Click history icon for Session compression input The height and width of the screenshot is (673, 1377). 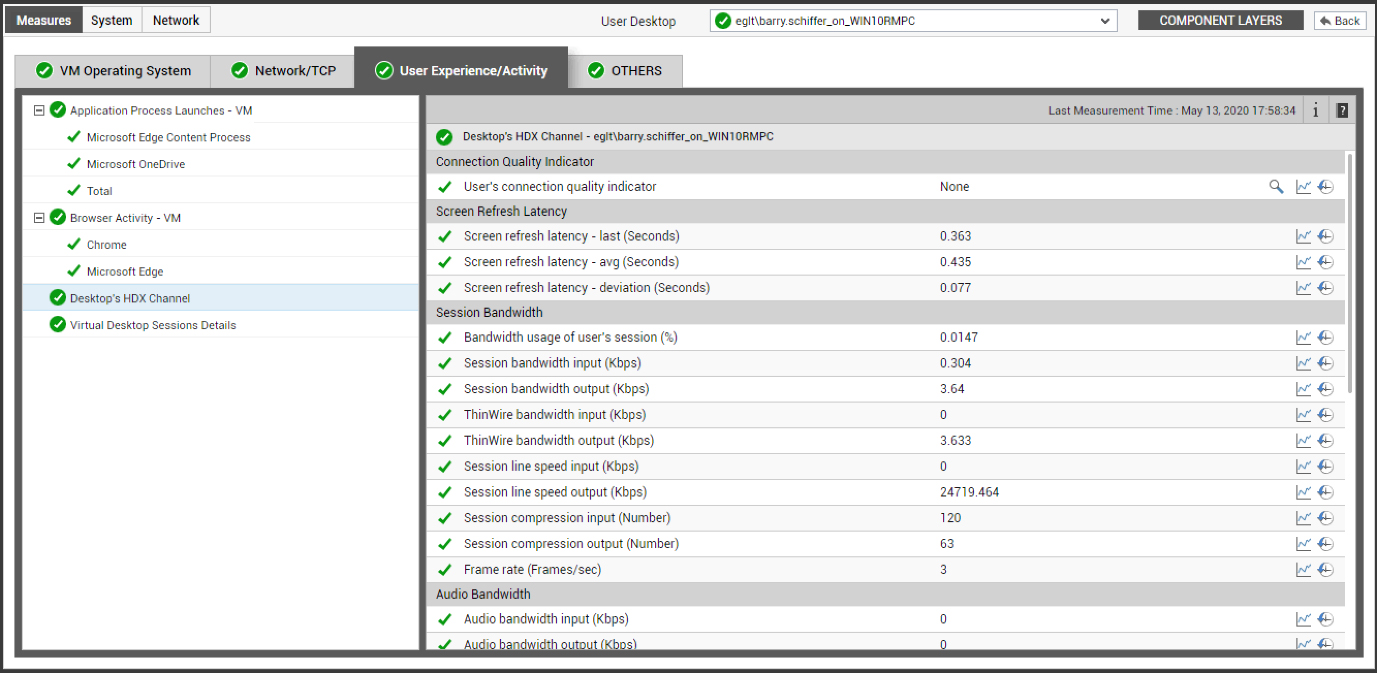coord(1325,518)
